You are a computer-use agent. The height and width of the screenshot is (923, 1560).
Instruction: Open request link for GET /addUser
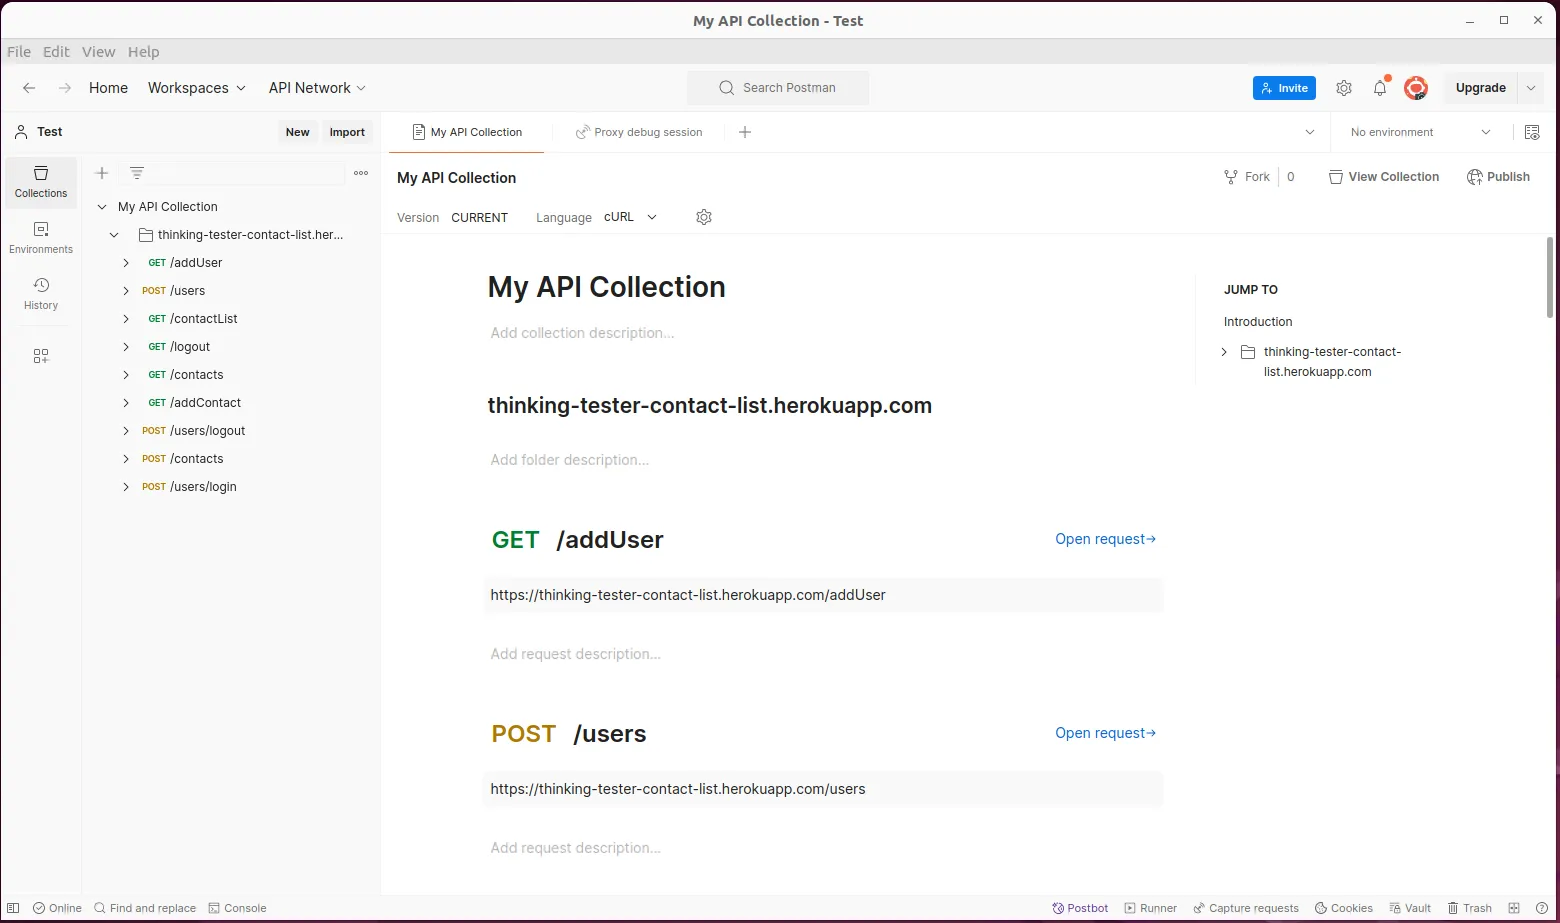pos(1105,539)
